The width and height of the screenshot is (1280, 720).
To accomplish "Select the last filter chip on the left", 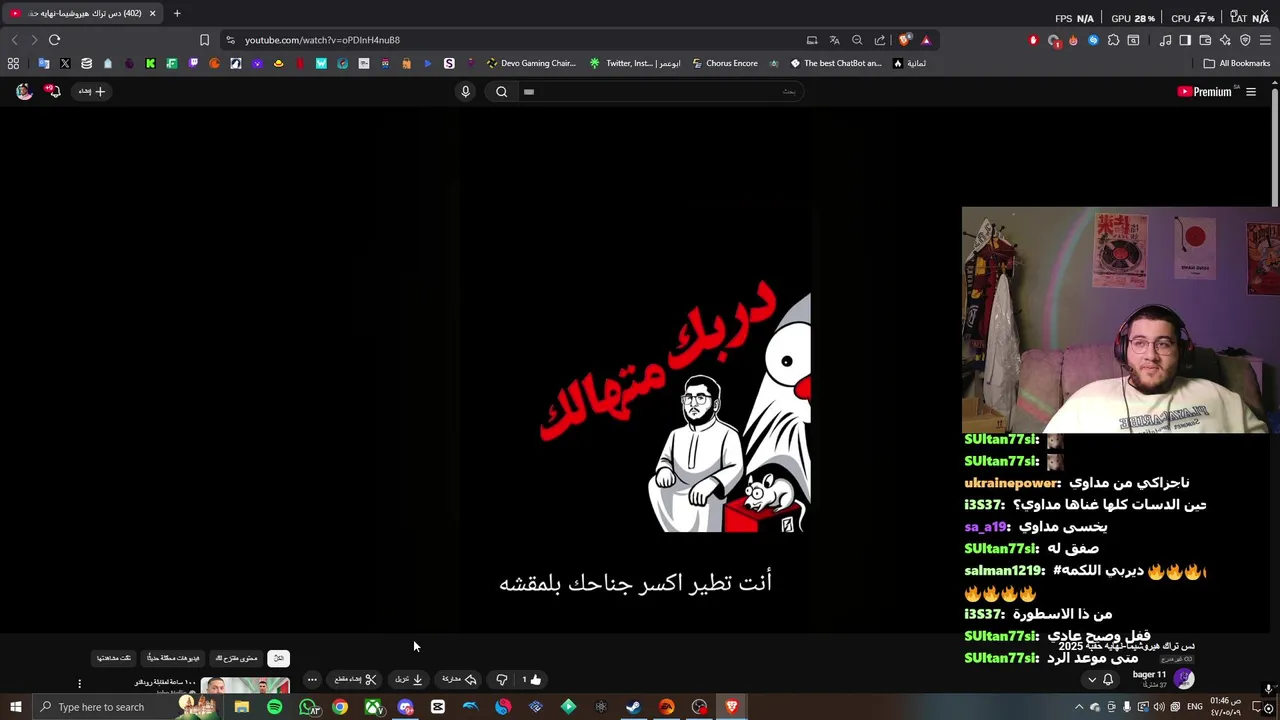I will 114,658.
